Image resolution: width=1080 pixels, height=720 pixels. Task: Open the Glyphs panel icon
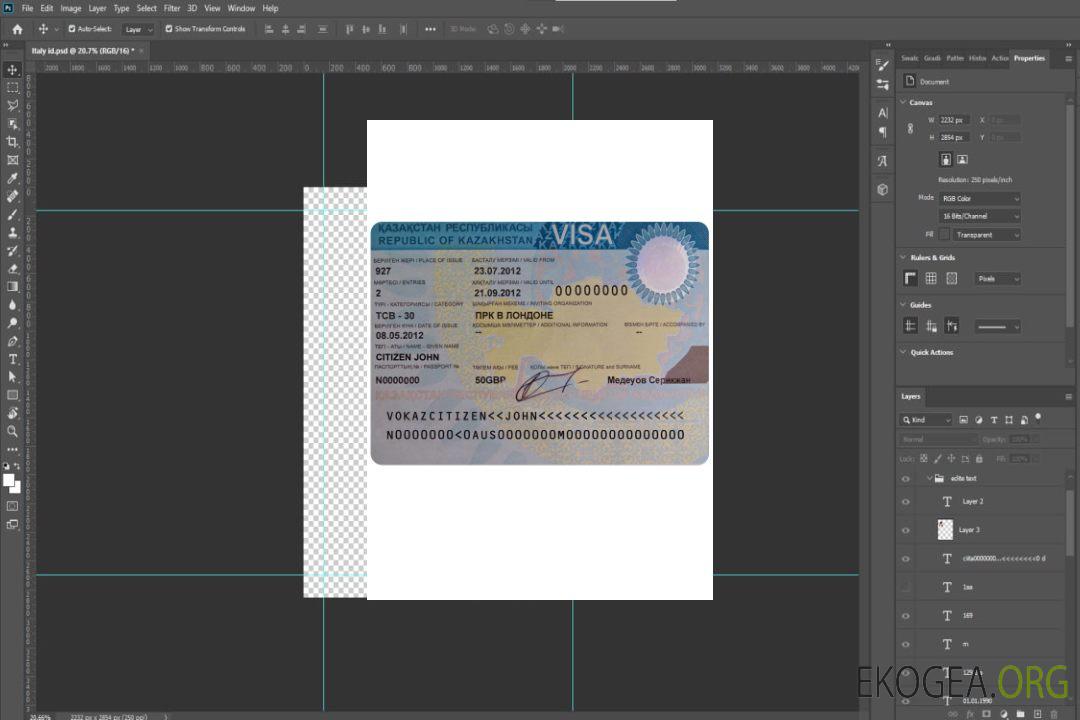click(883, 161)
